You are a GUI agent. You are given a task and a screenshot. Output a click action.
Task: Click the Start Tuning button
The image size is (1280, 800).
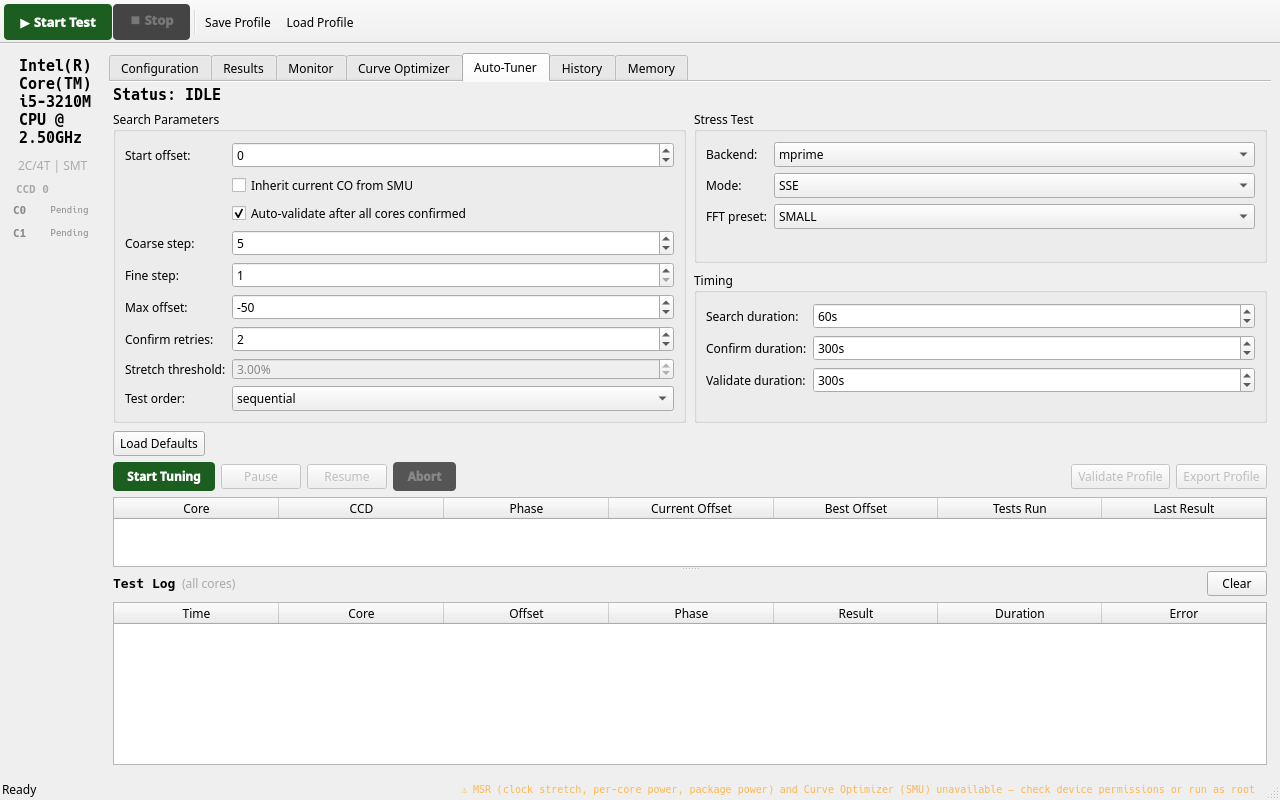[x=164, y=476]
